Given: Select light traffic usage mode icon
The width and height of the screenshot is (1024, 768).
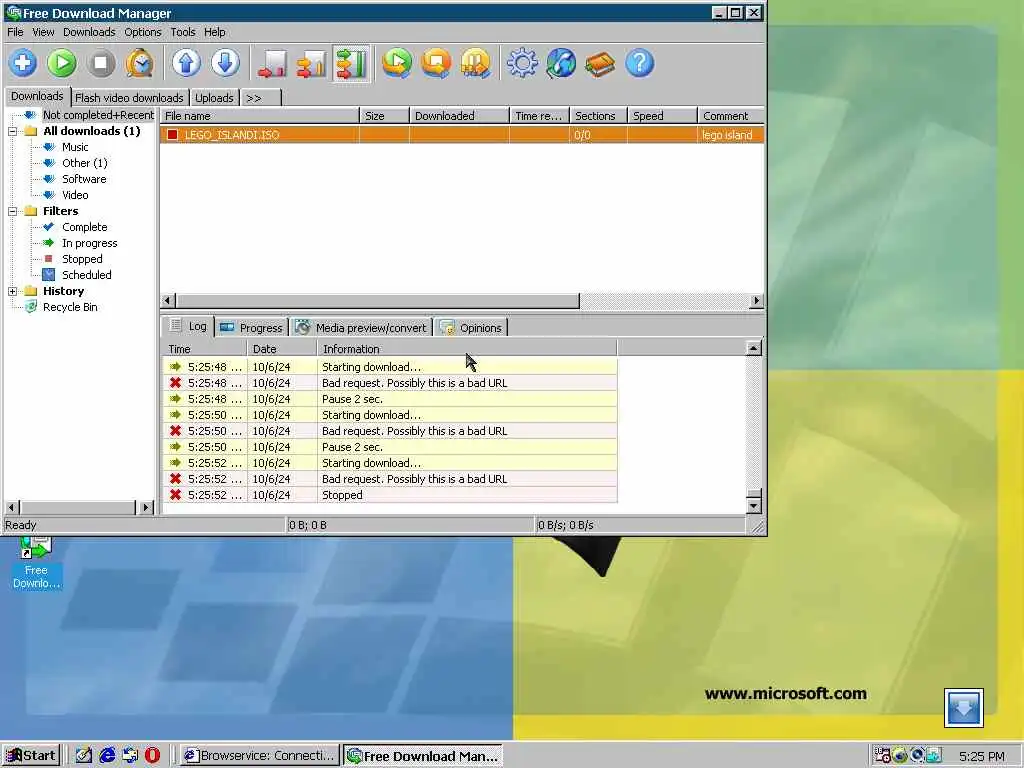Looking at the screenshot, I should (x=272, y=64).
